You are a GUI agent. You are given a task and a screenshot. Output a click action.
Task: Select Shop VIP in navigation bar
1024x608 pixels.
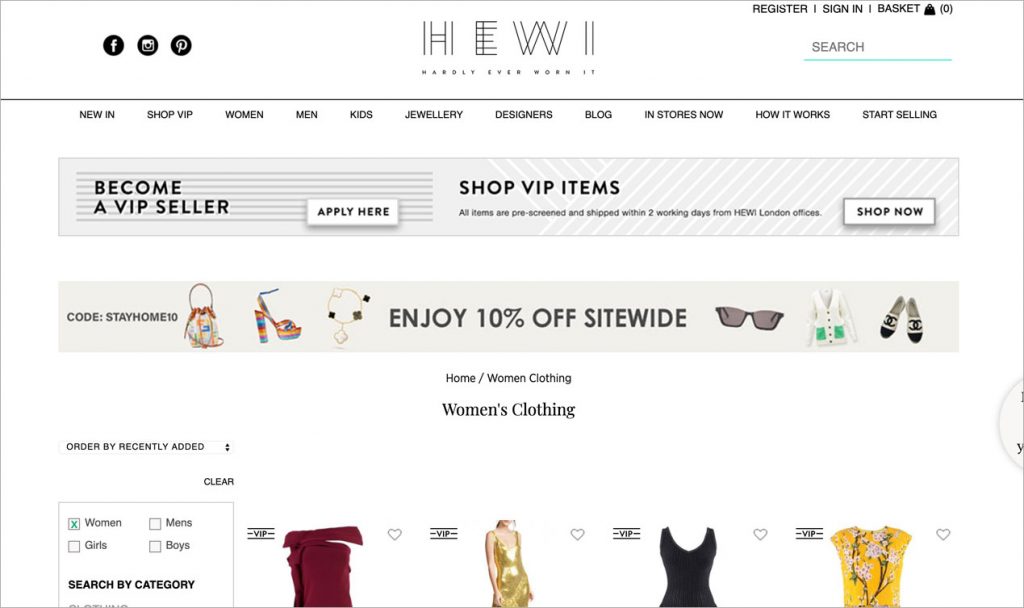pyautogui.click(x=170, y=114)
